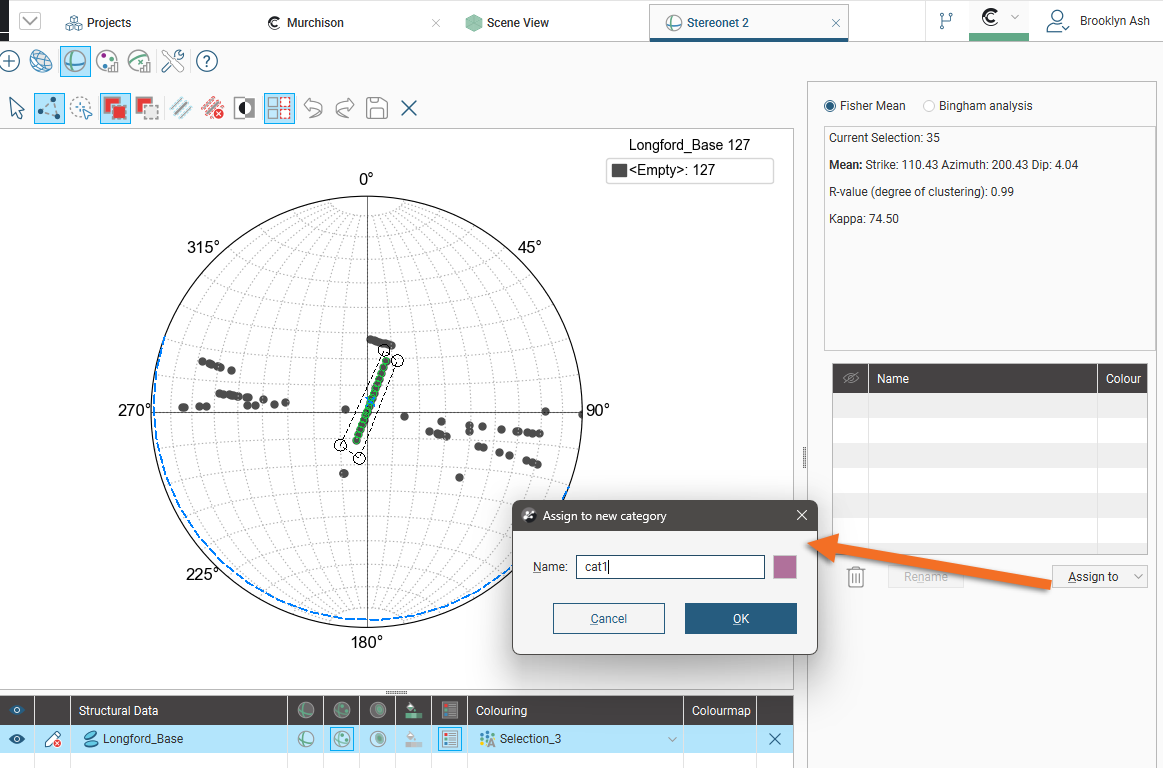Toggle the remove-from-selection squares tool
The height and width of the screenshot is (768, 1163).
pyautogui.click(x=147, y=108)
